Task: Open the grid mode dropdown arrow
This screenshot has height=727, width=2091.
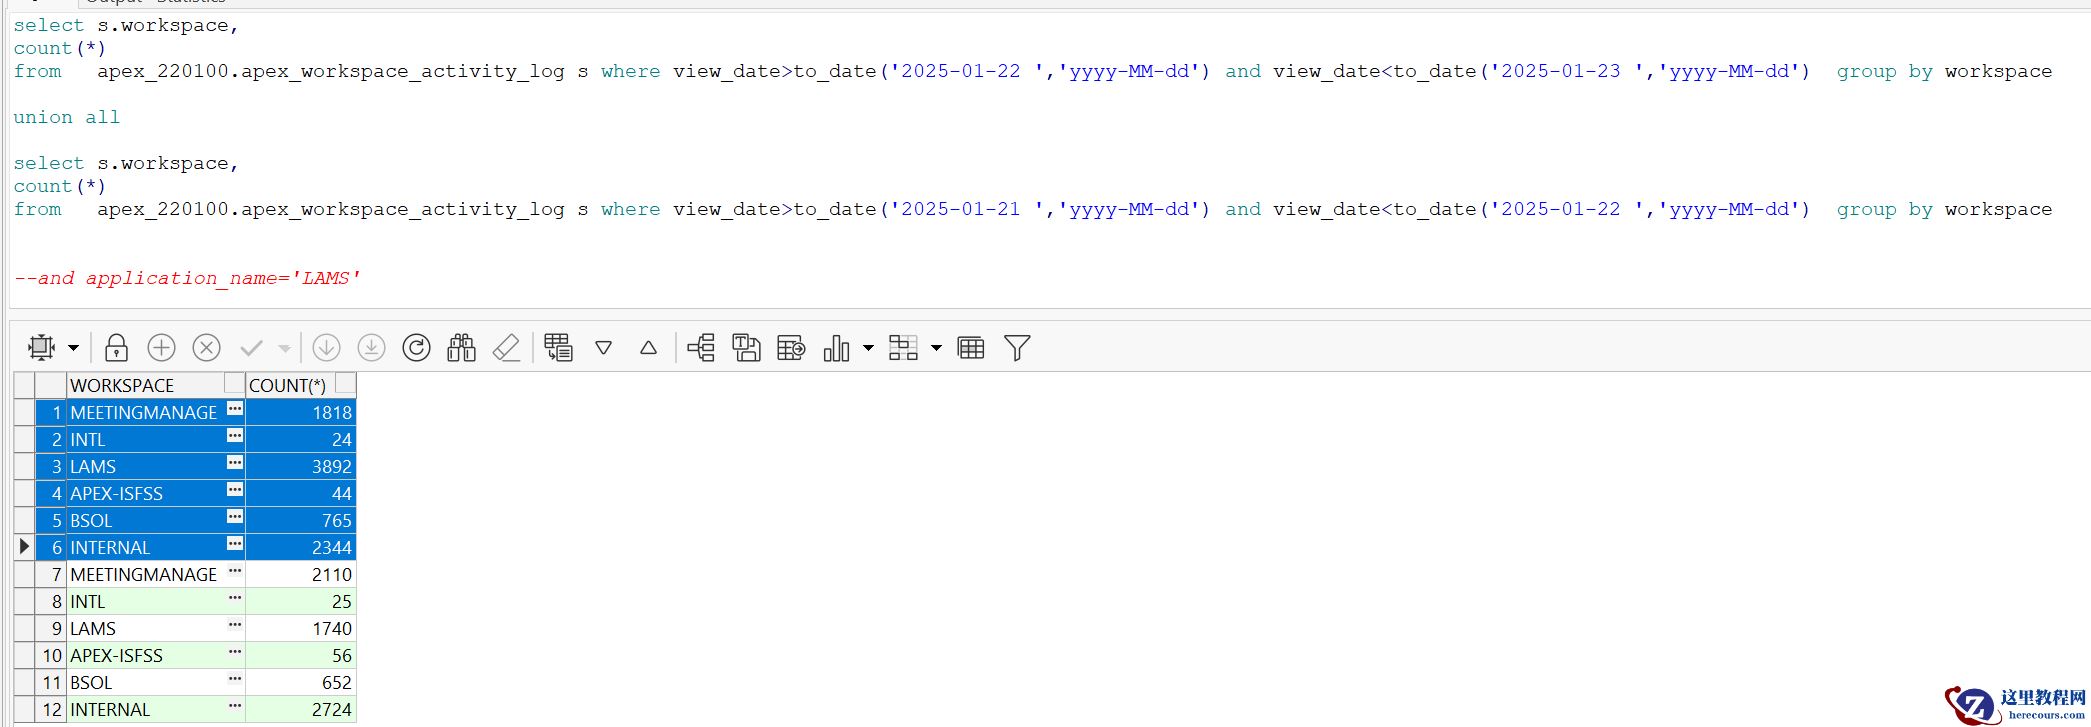Action: coord(73,348)
